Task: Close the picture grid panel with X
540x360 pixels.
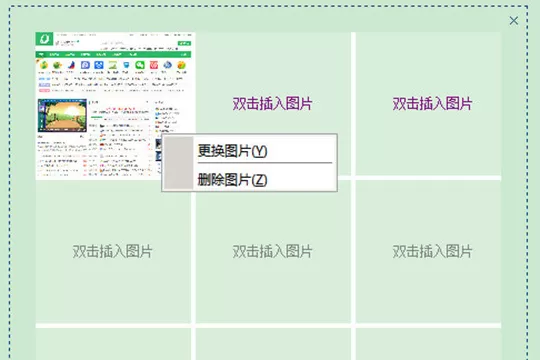Action: [x=513, y=21]
